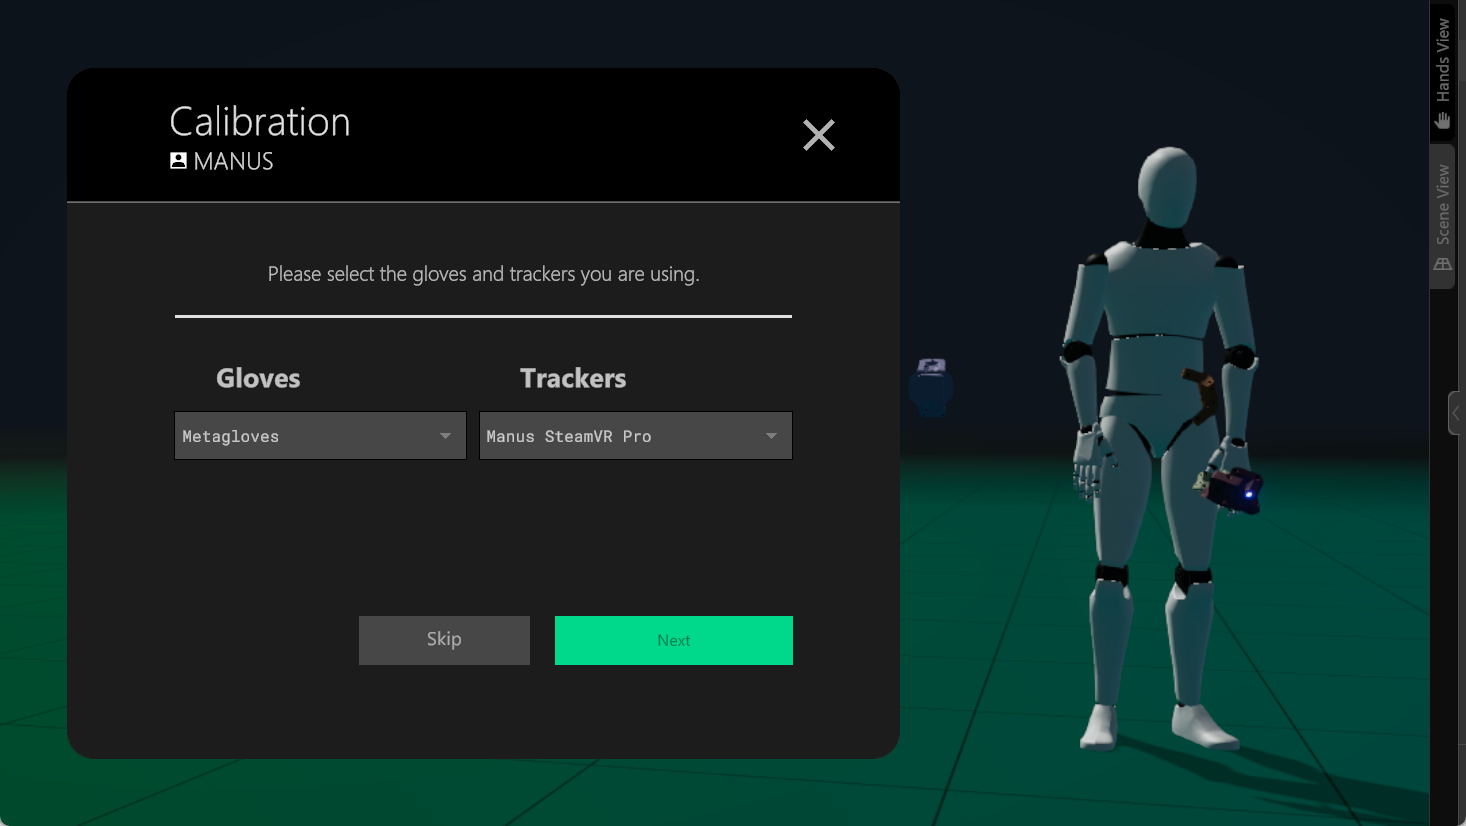Click the grid icon of Scene View
Image resolution: width=1466 pixels, height=826 pixels.
click(1442, 264)
